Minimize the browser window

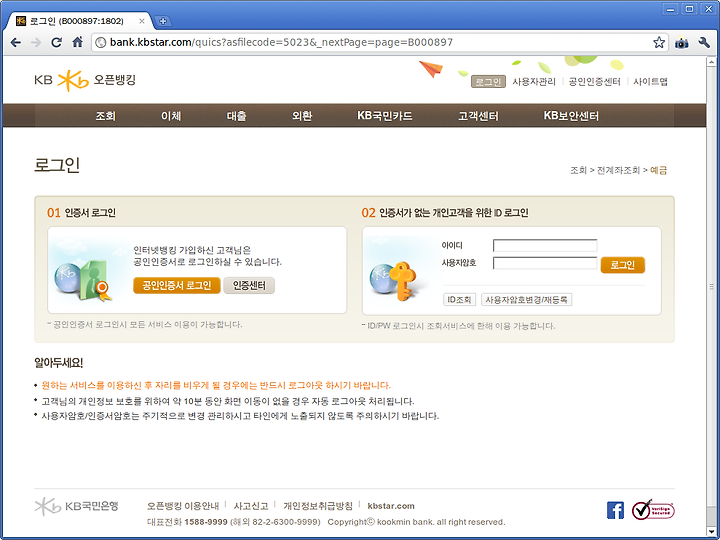[x=671, y=9]
